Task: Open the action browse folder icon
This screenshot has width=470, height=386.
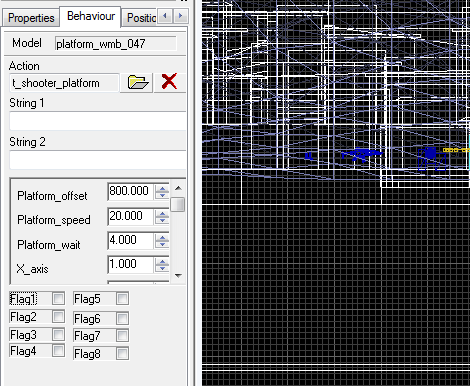Action: tap(137, 82)
